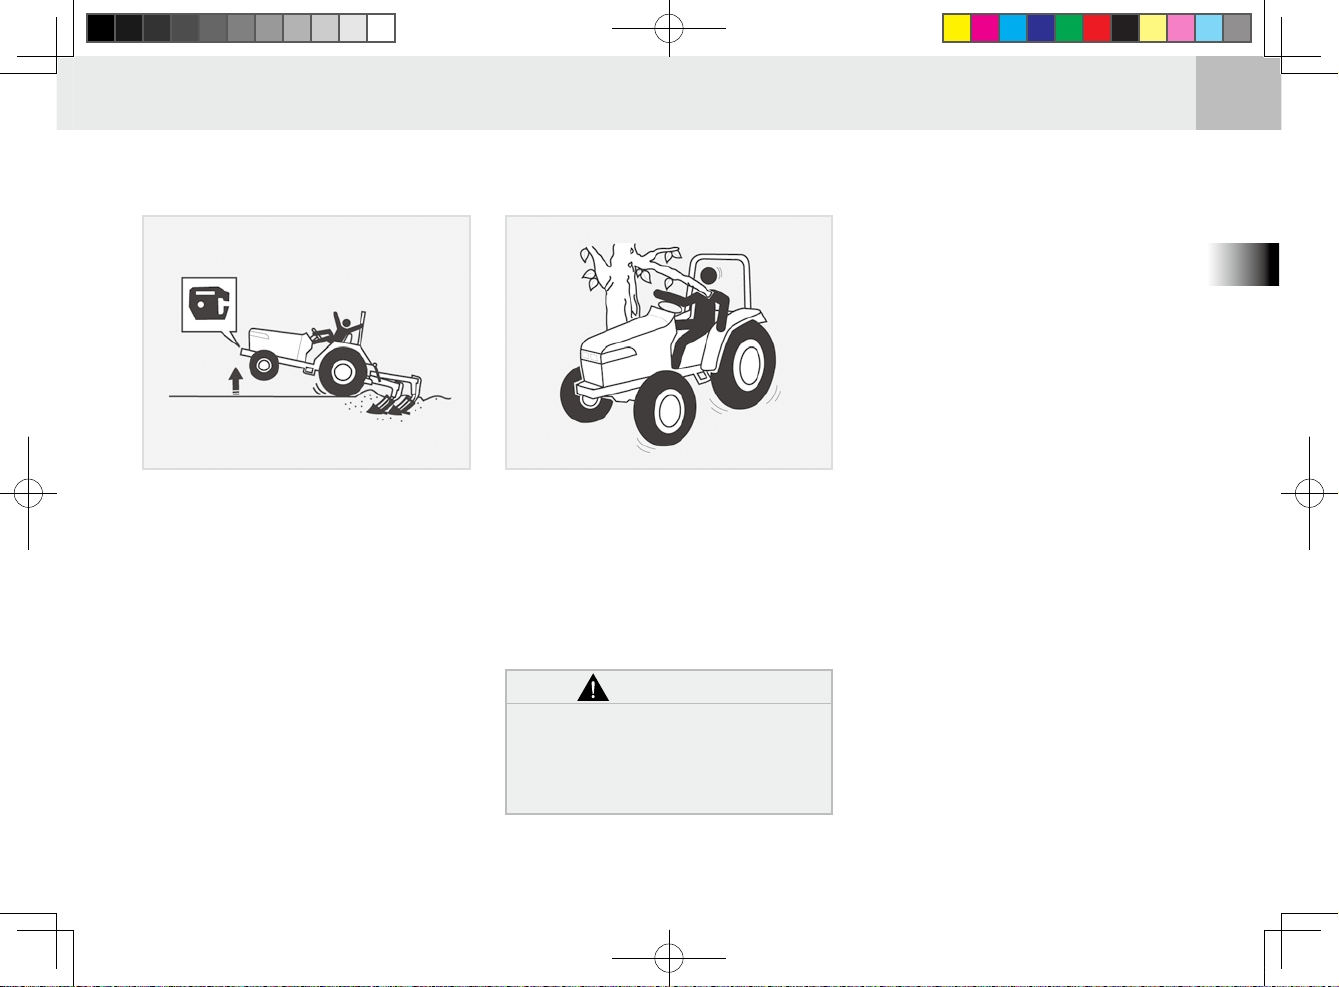Select the tractor with plow illustration
Screen dimensions: 1339x987
point(306,342)
